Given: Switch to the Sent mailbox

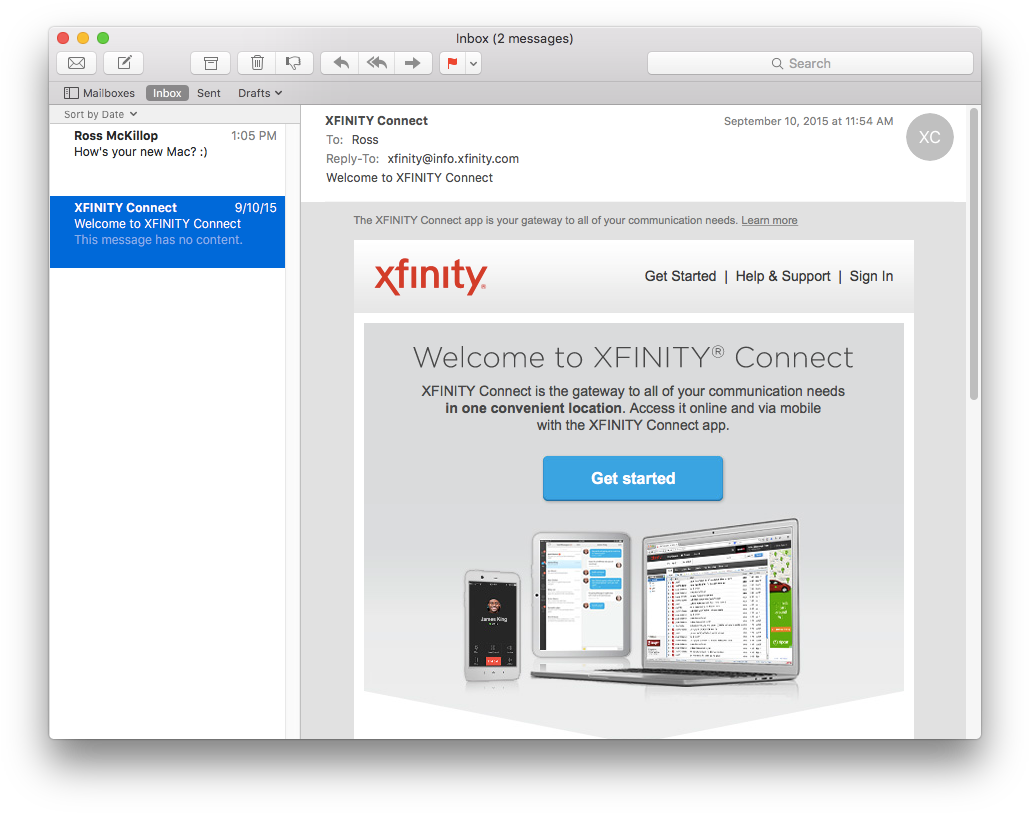Looking at the screenshot, I should [x=208, y=92].
